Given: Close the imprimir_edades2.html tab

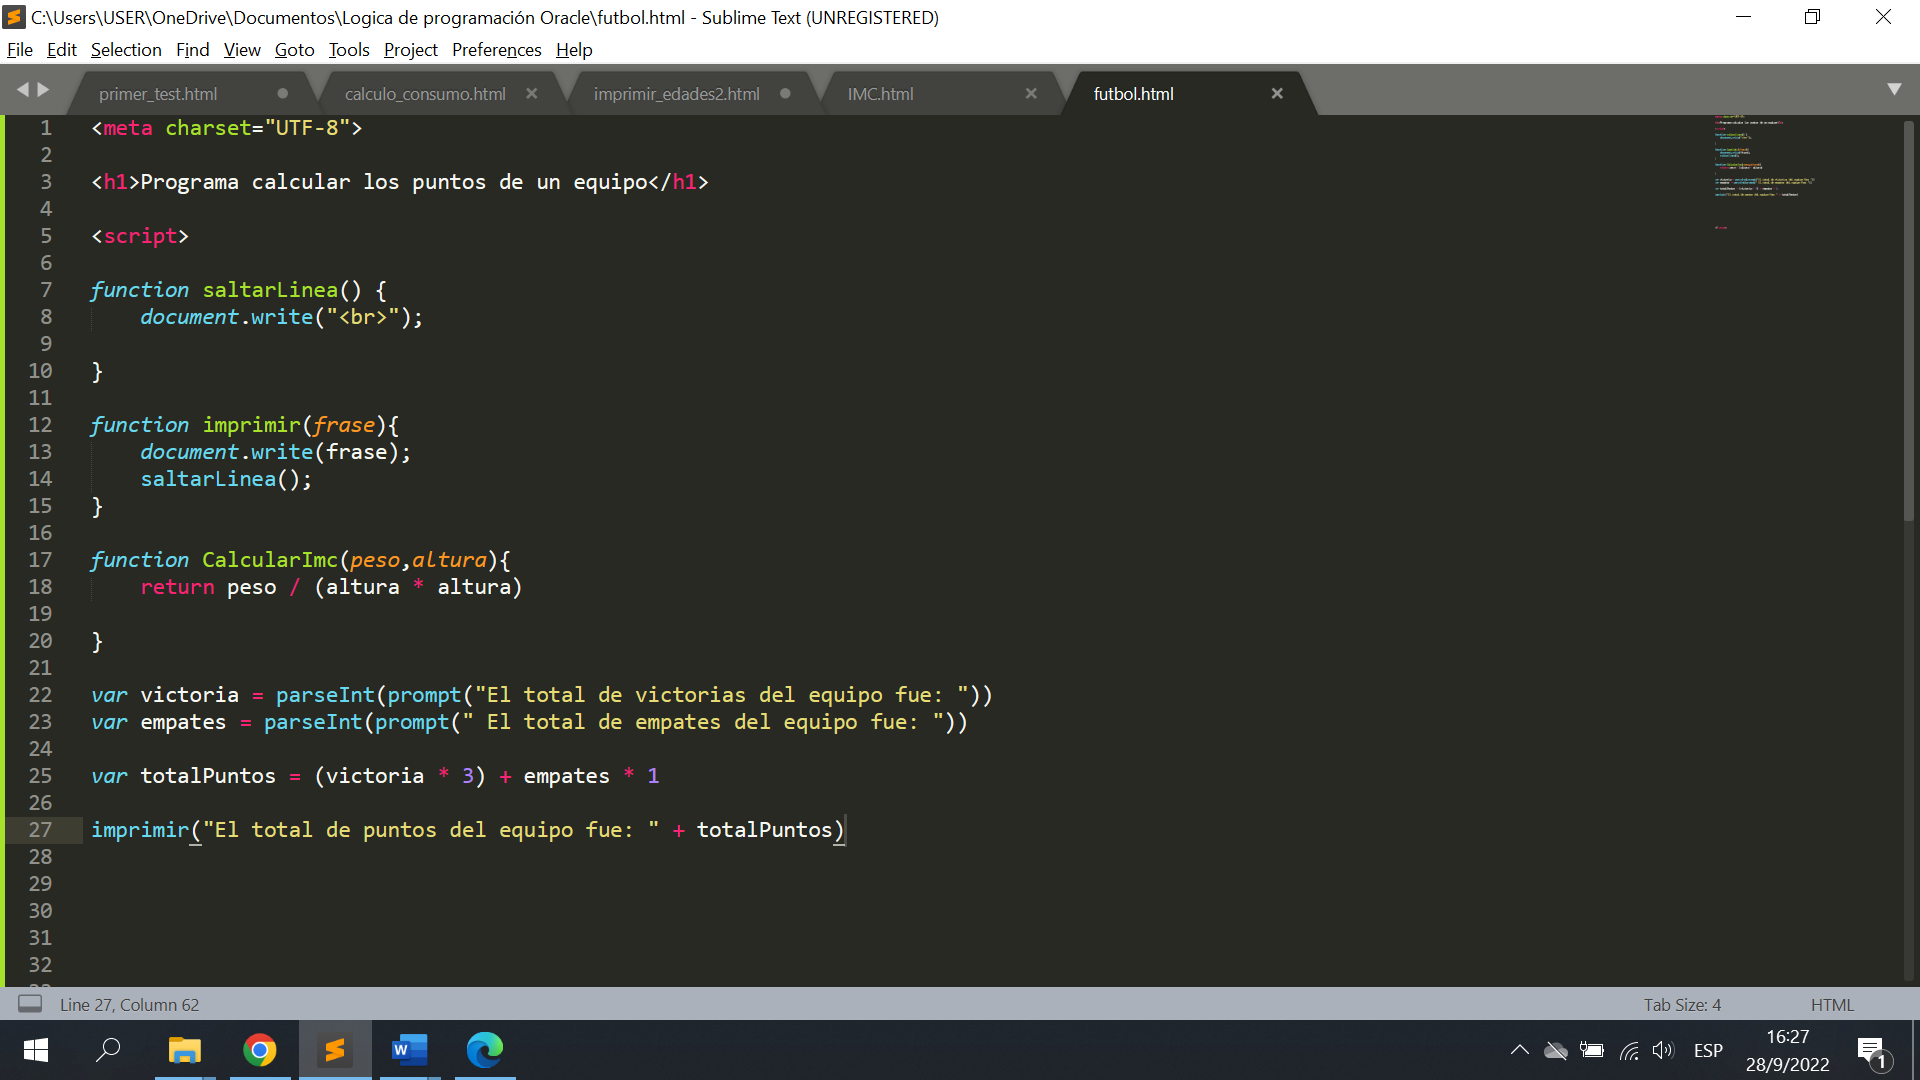Looking at the screenshot, I should tap(785, 94).
